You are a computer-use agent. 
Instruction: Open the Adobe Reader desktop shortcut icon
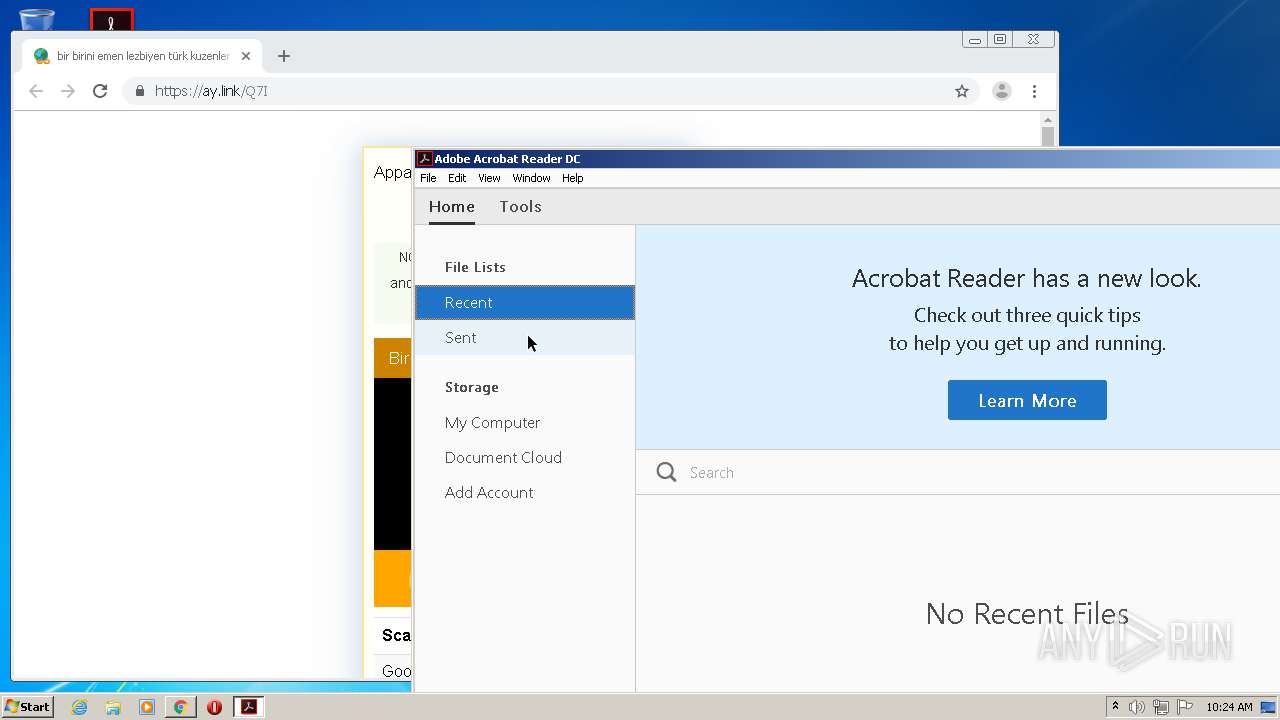pyautogui.click(x=112, y=19)
